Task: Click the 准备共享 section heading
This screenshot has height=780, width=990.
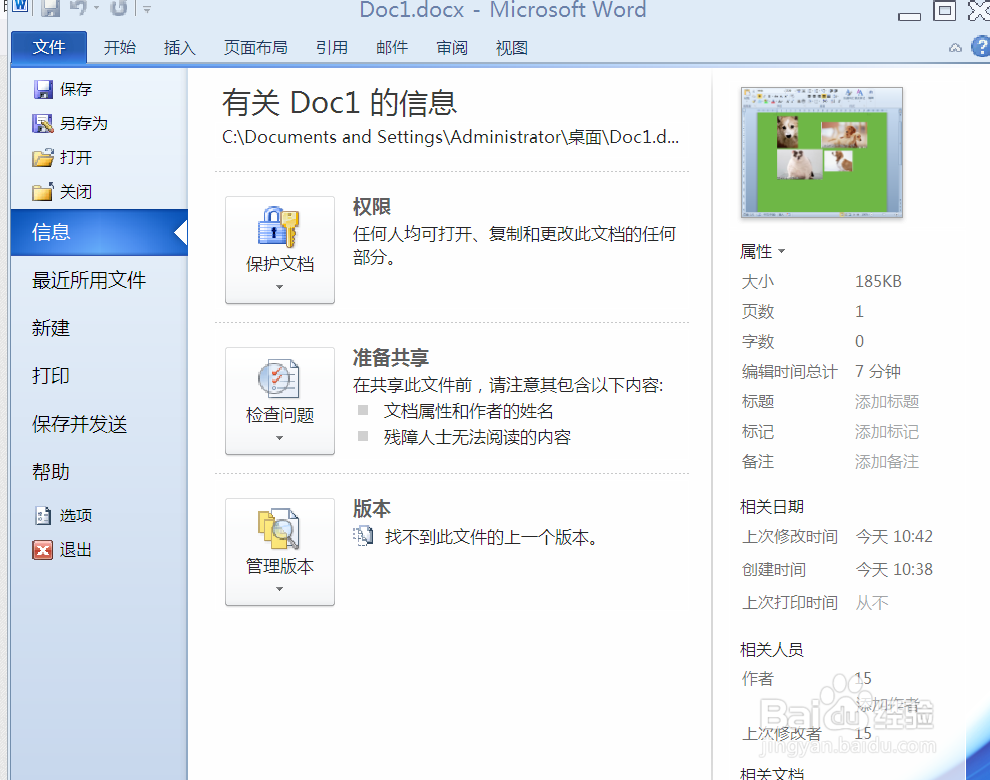Action: (x=391, y=357)
